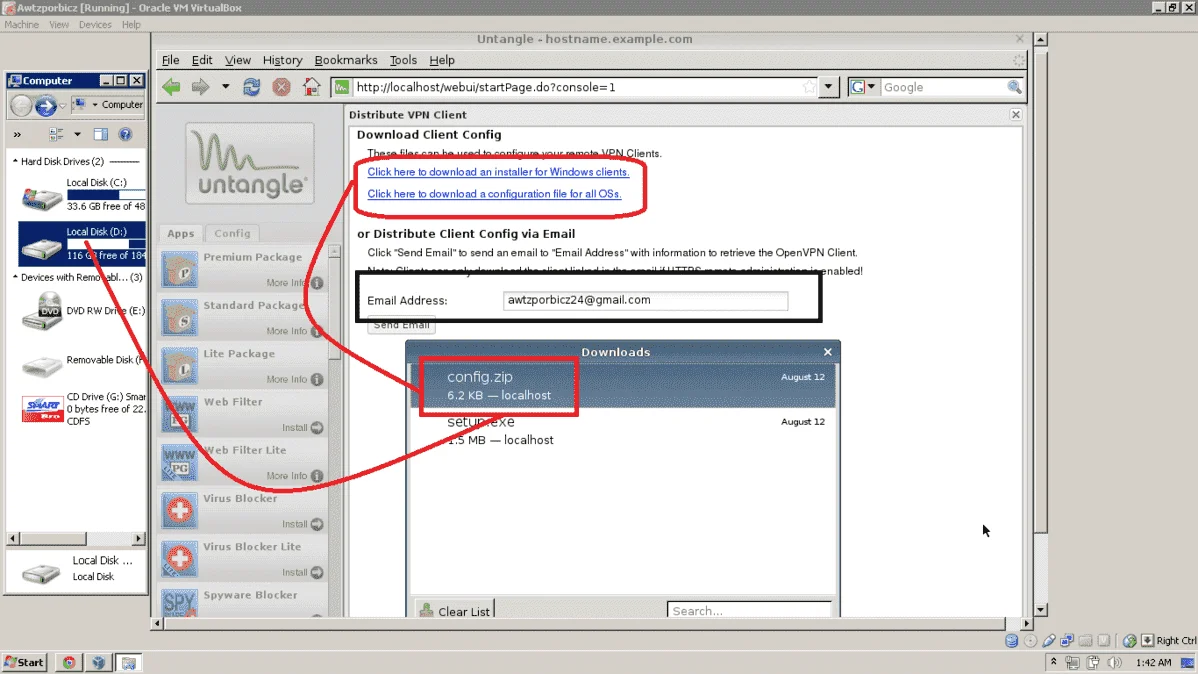Show hidden system tray icons

click(x=1054, y=662)
